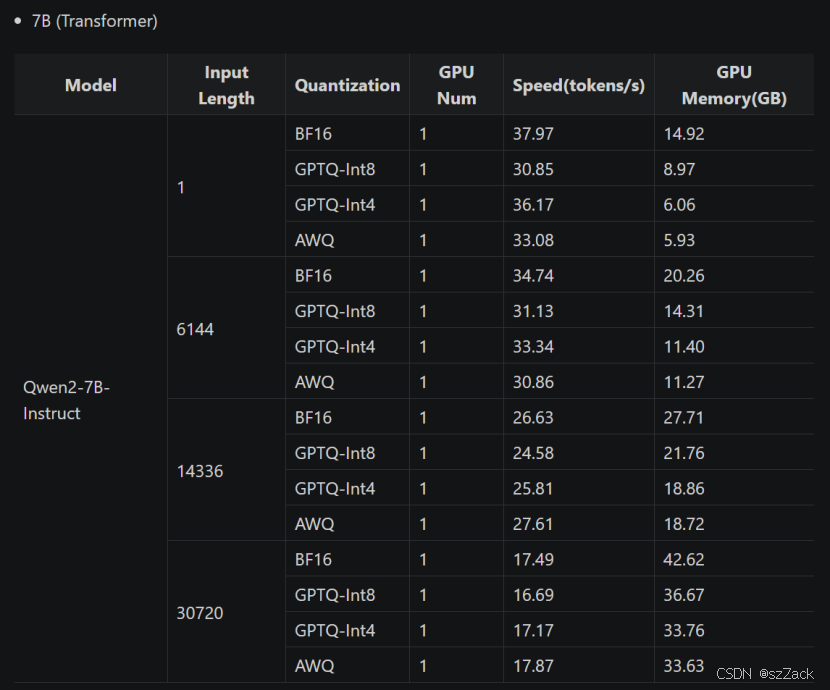Click speed value 30.86
Viewport: 830px width, 690px height.
533,382
